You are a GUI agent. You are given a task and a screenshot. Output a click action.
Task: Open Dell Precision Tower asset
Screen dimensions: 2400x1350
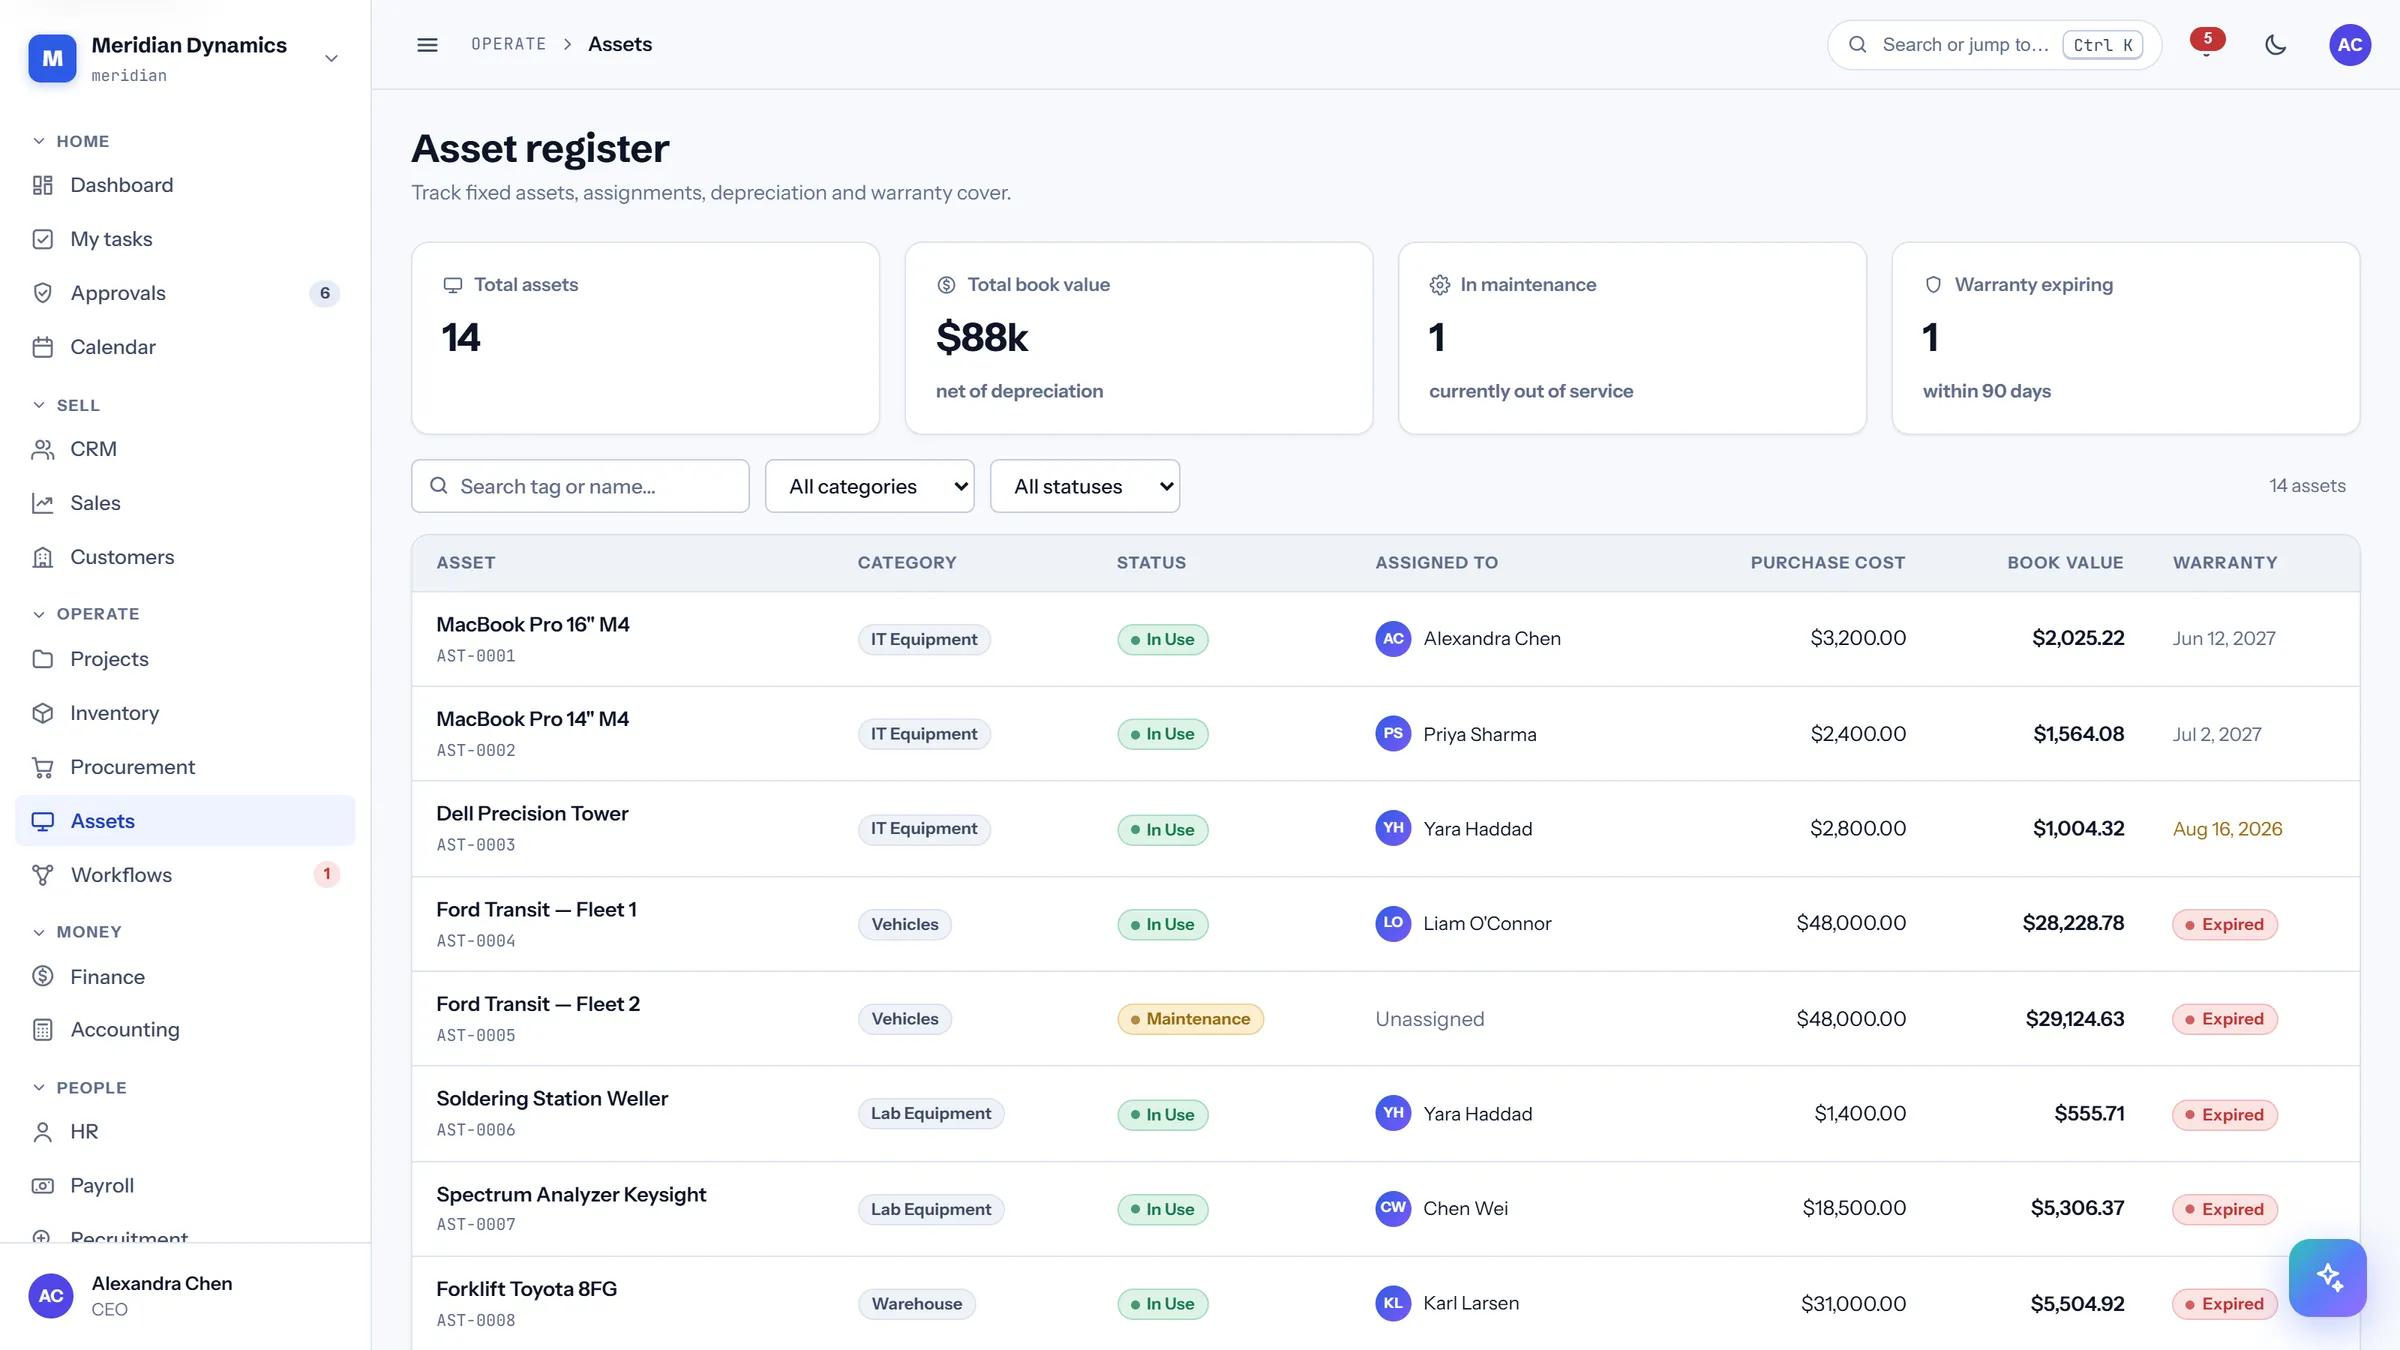pos(532,813)
